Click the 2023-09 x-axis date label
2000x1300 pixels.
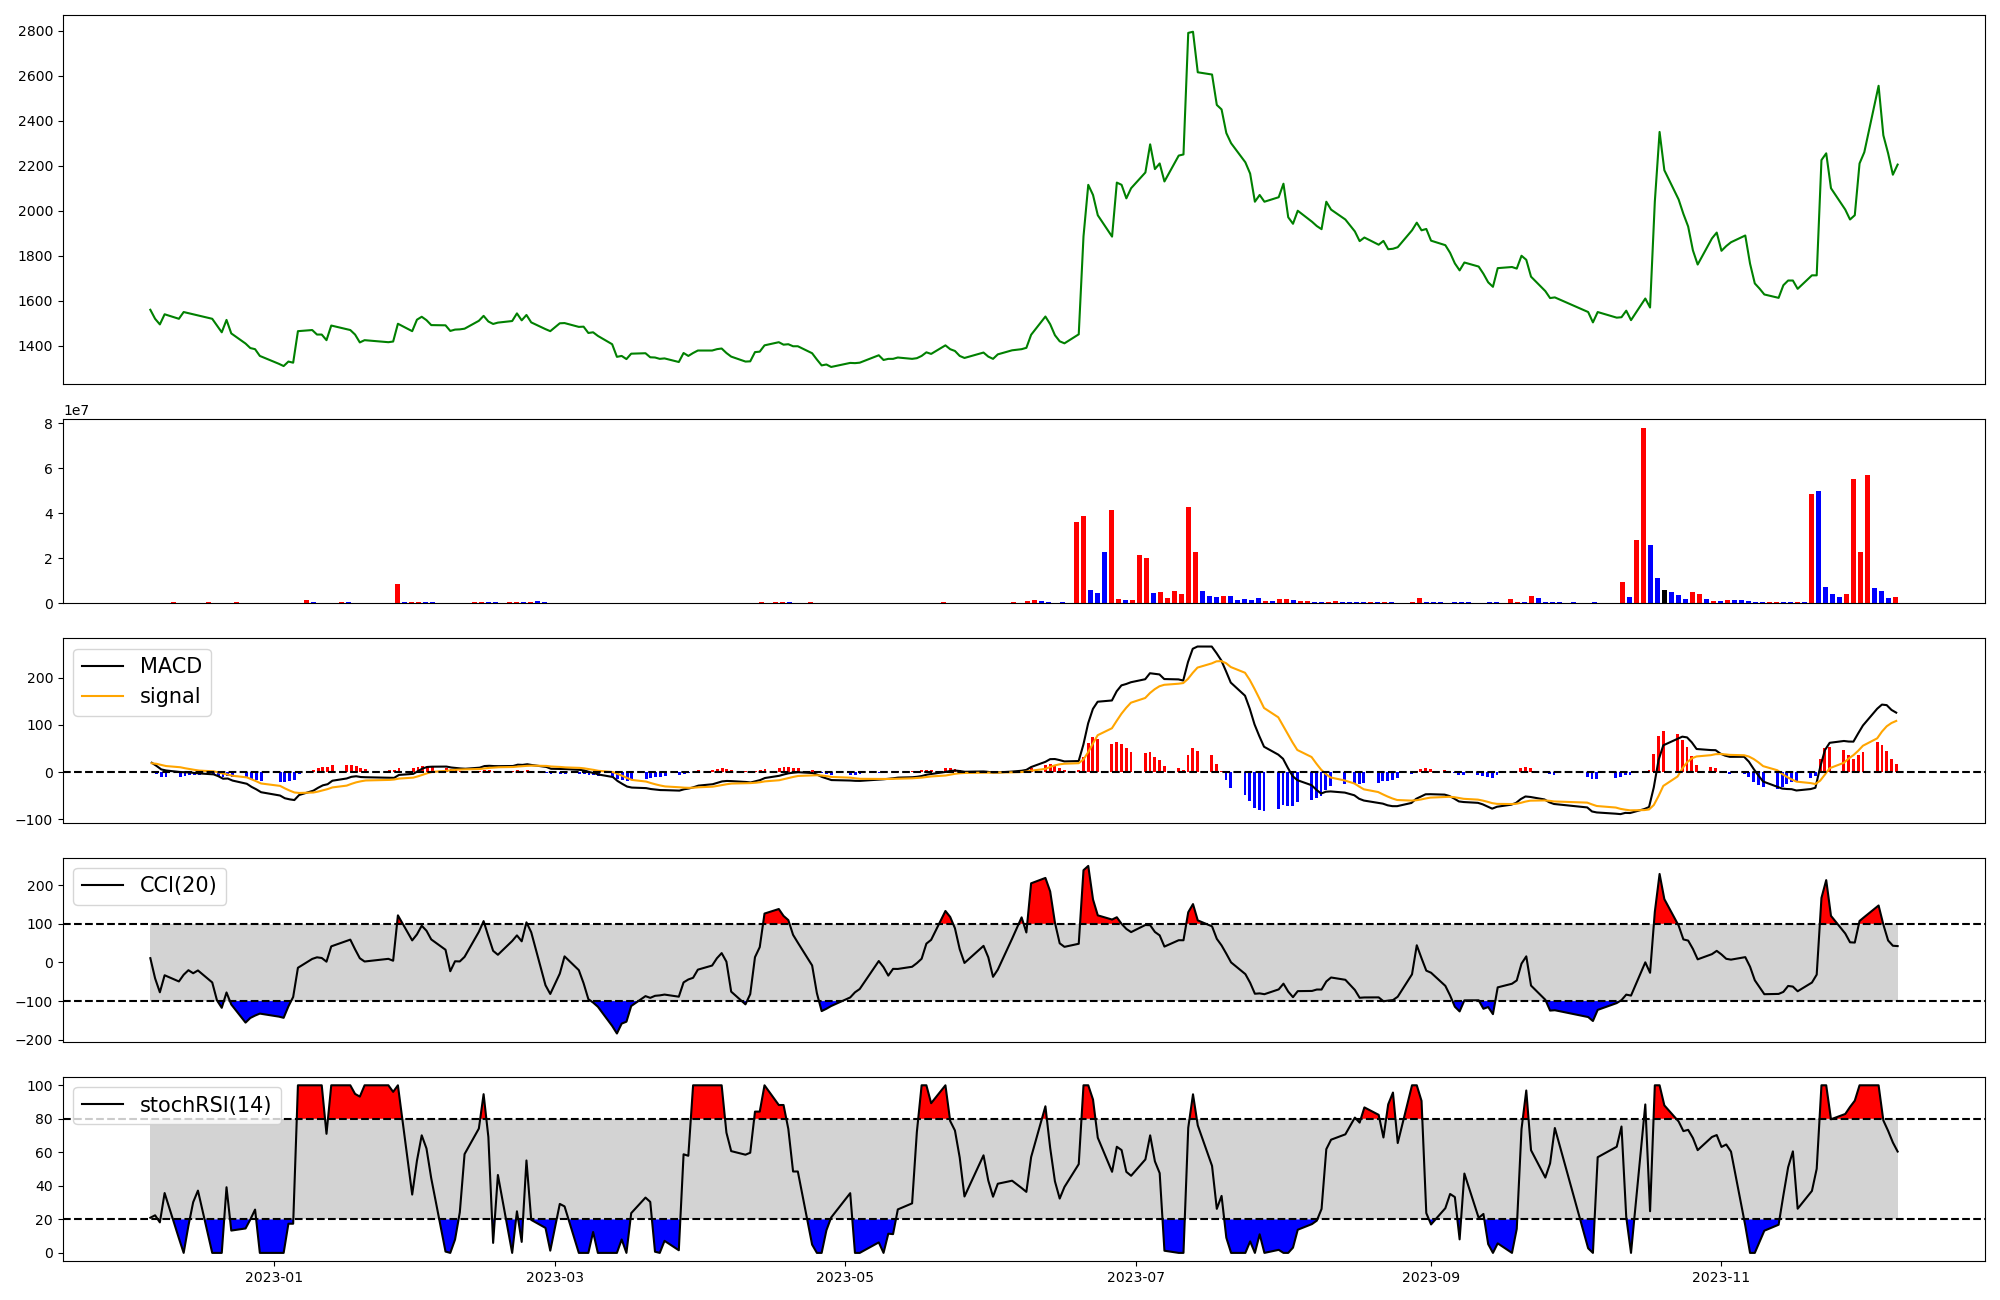1431,1277
